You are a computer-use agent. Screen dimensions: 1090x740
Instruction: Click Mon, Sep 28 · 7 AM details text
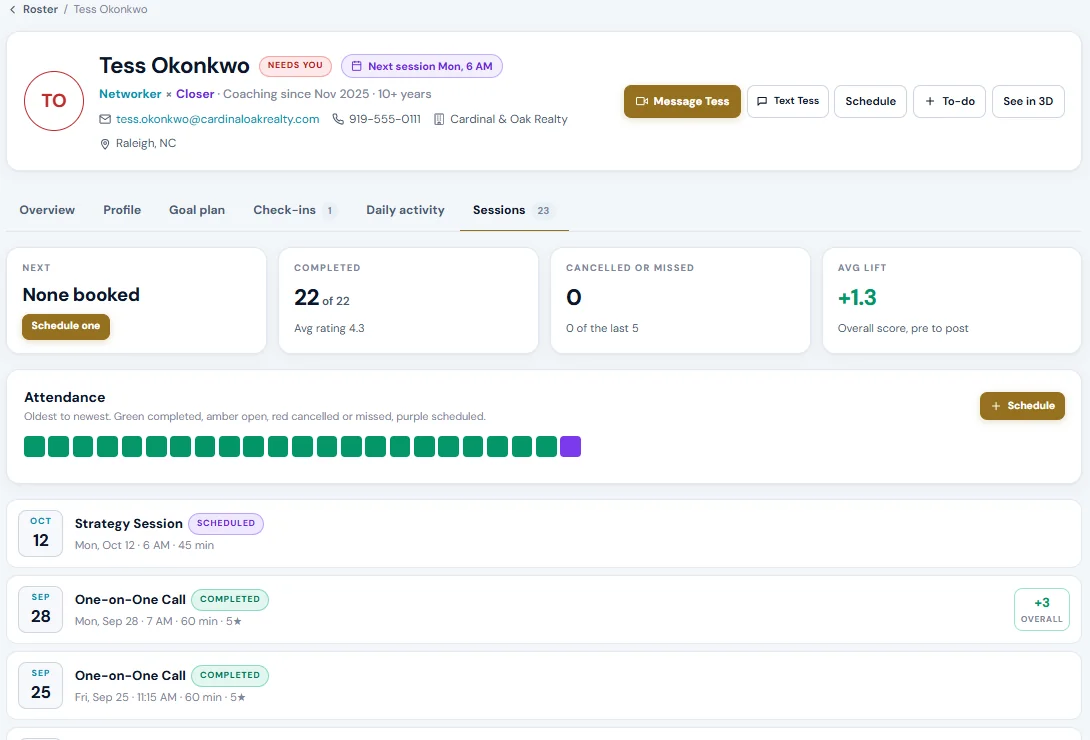158,622
